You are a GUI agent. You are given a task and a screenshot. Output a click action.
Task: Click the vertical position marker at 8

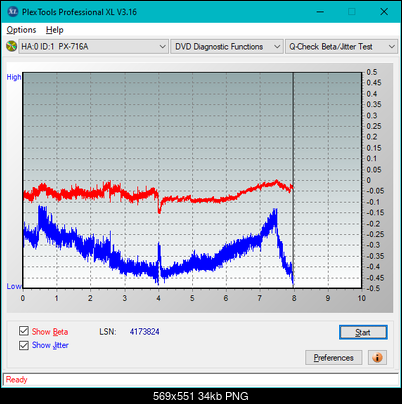click(x=293, y=180)
